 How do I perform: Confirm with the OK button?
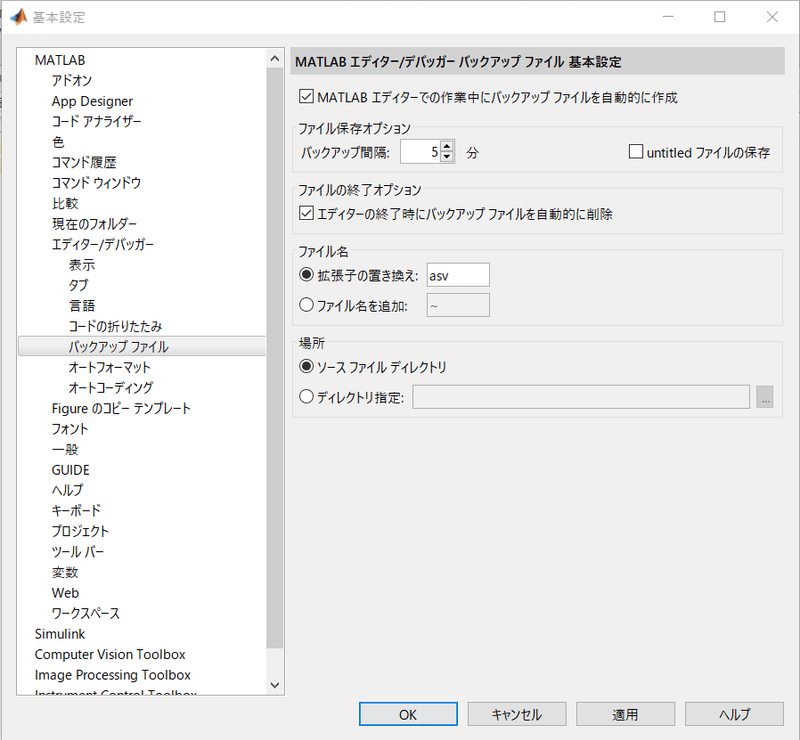(x=408, y=714)
